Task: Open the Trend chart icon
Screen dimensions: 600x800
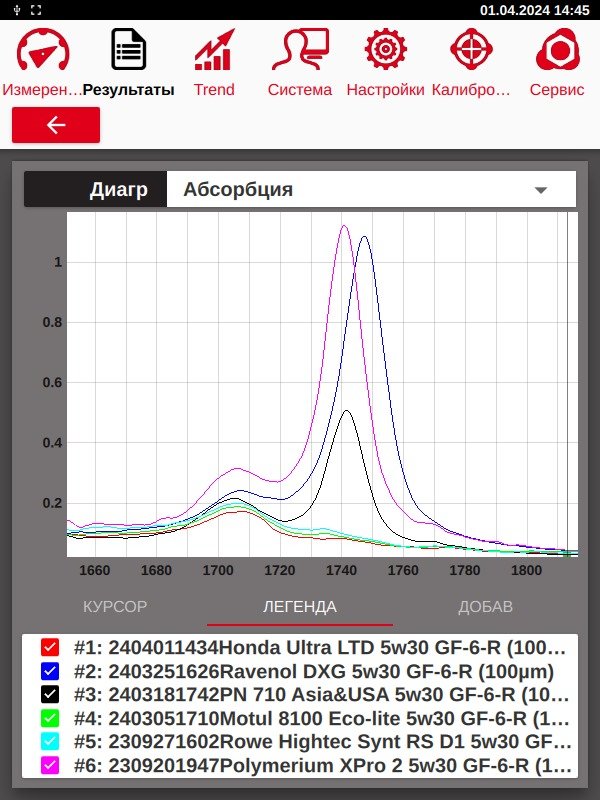Action: pyautogui.click(x=214, y=49)
